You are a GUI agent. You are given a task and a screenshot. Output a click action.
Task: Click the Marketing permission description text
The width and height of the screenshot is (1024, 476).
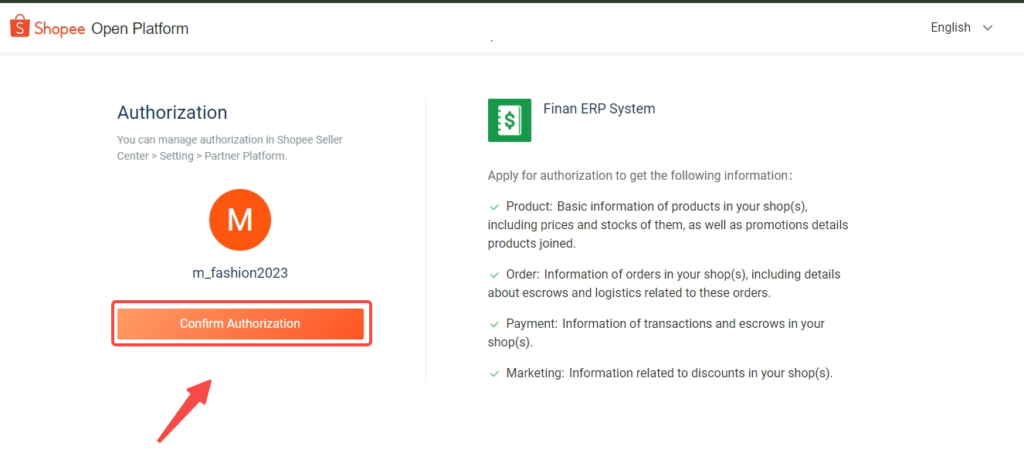click(x=661, y=374)
